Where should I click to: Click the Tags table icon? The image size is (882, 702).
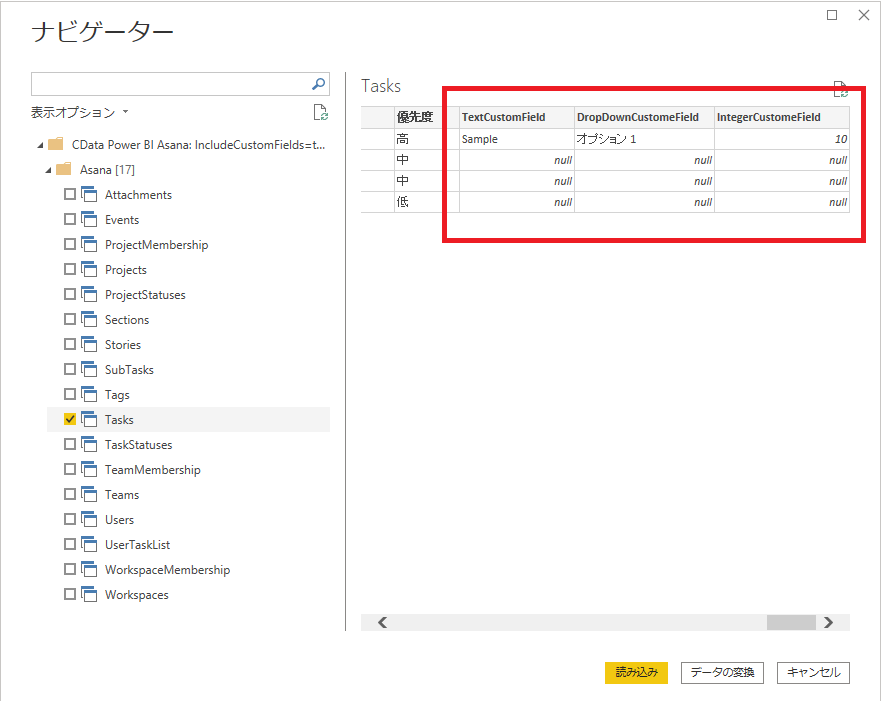click(x=89, y=394)
